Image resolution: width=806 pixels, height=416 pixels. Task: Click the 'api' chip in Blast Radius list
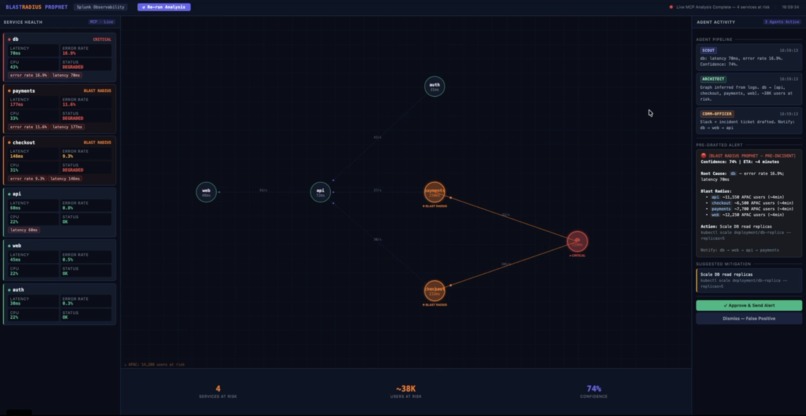715,197
